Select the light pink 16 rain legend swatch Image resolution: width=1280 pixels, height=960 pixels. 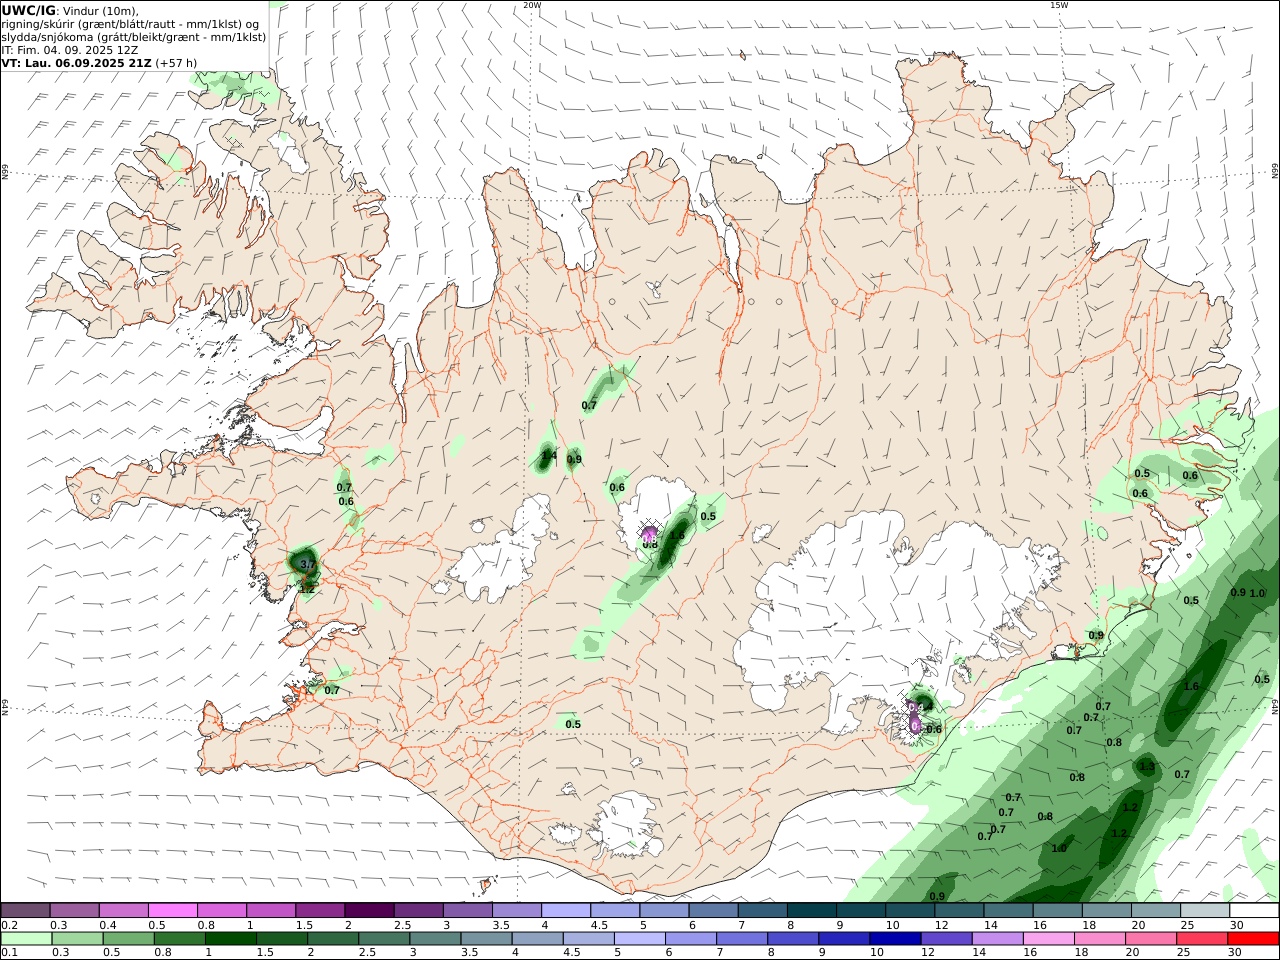(x=1048, y=939)
